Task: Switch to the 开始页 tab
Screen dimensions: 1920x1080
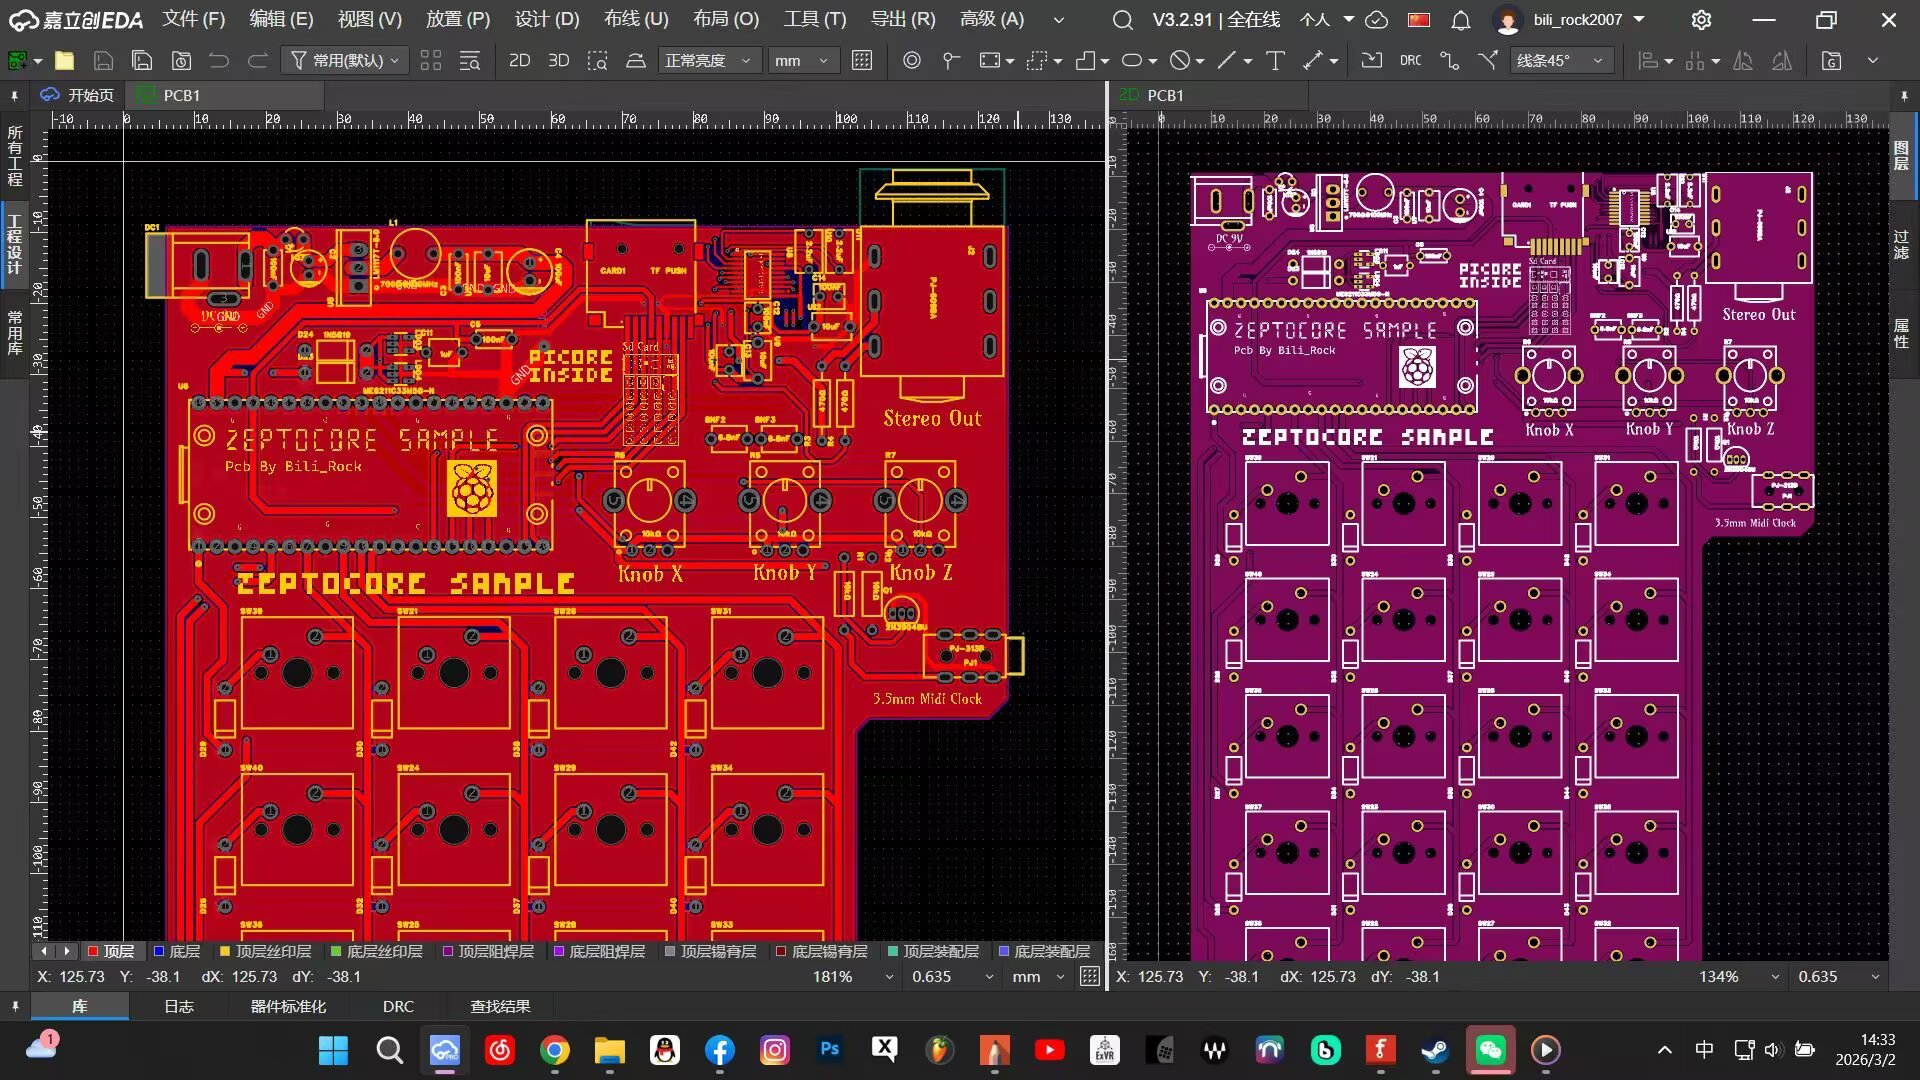Action: tap(78, 95)
